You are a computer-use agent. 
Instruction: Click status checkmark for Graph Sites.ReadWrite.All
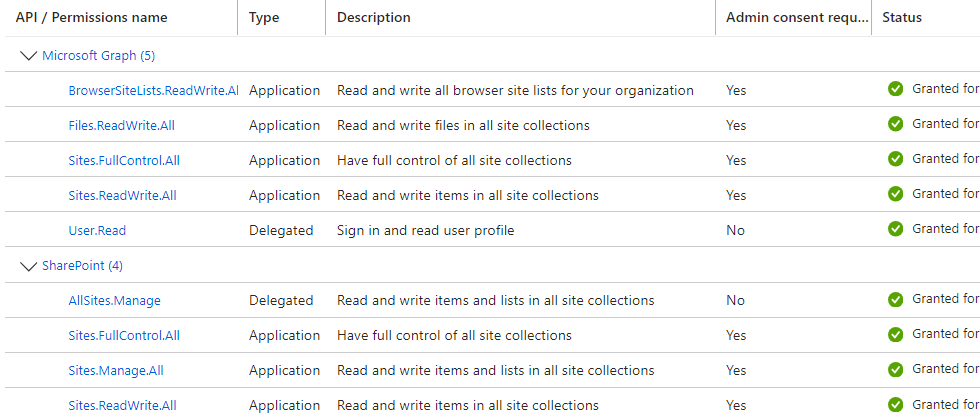895,194
